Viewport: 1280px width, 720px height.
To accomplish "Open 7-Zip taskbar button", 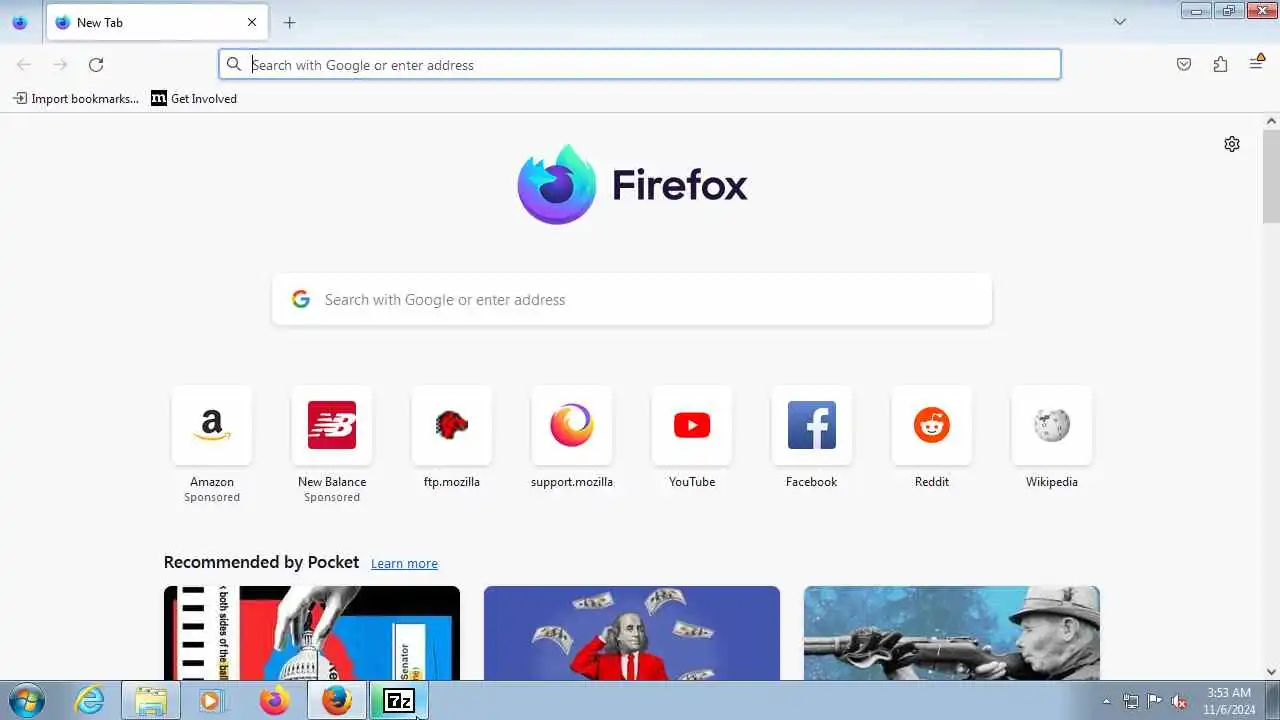I will click(399, 701).
